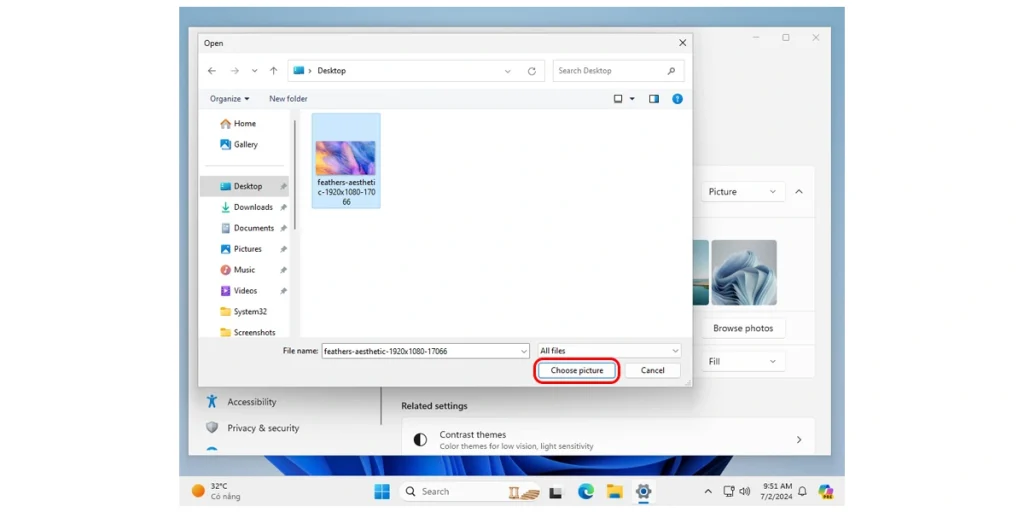1024x512 pixels.
Task: Click the blue help icon
Action: pos(677,99)
